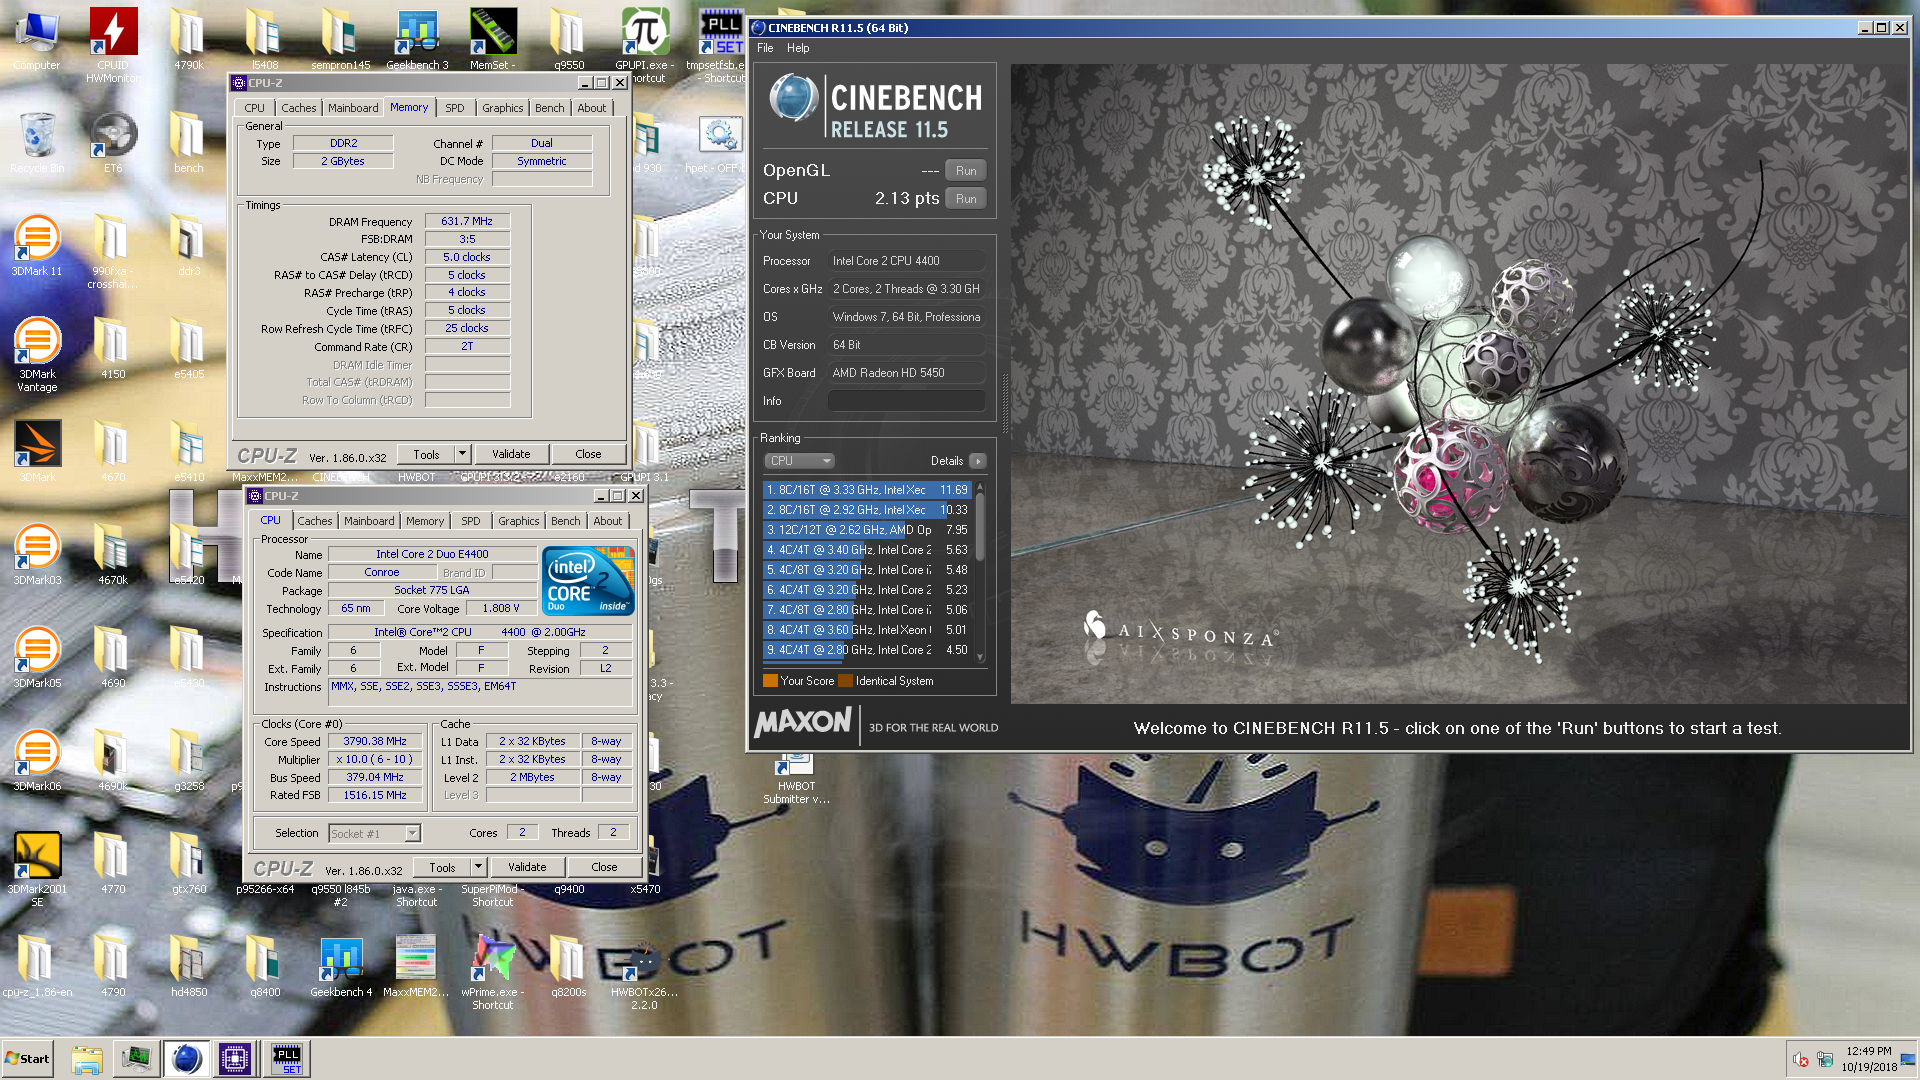Open the CPU ranking dropdown in Cinebench
Viewport: 1920px width, 1080px height.
tap(800, 461)
